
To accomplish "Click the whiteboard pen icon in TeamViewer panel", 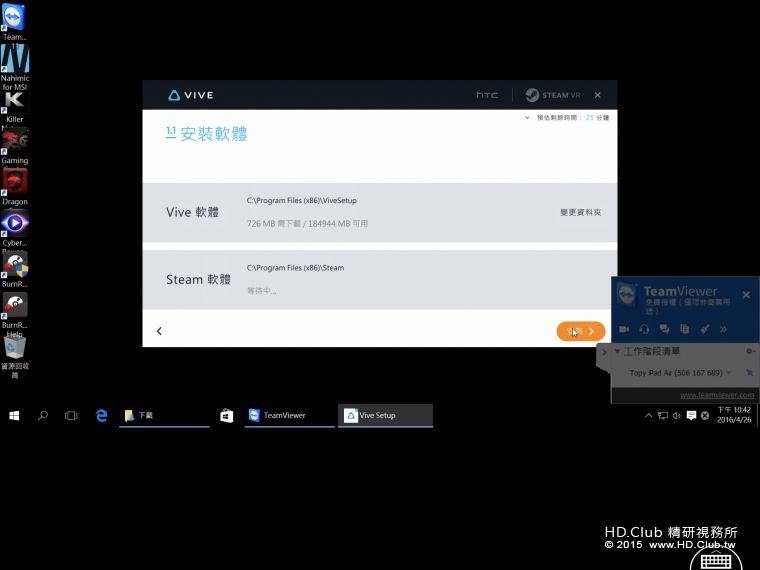I will [x=705, y=329].
